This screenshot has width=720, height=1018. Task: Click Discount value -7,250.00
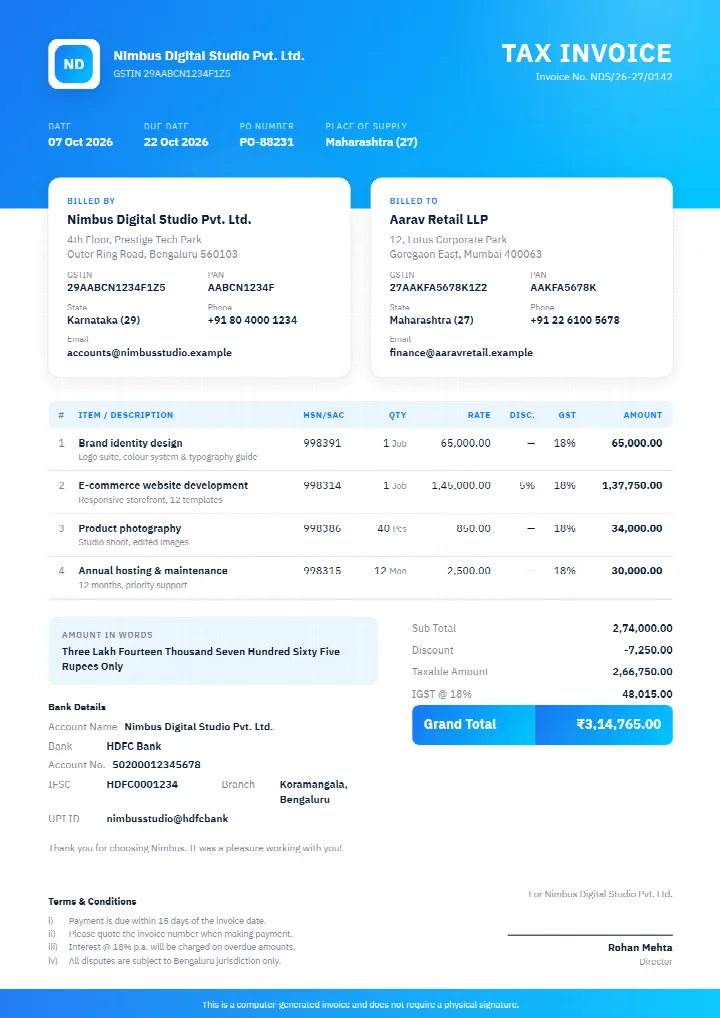pyautogui.click(x=648, y=650)
